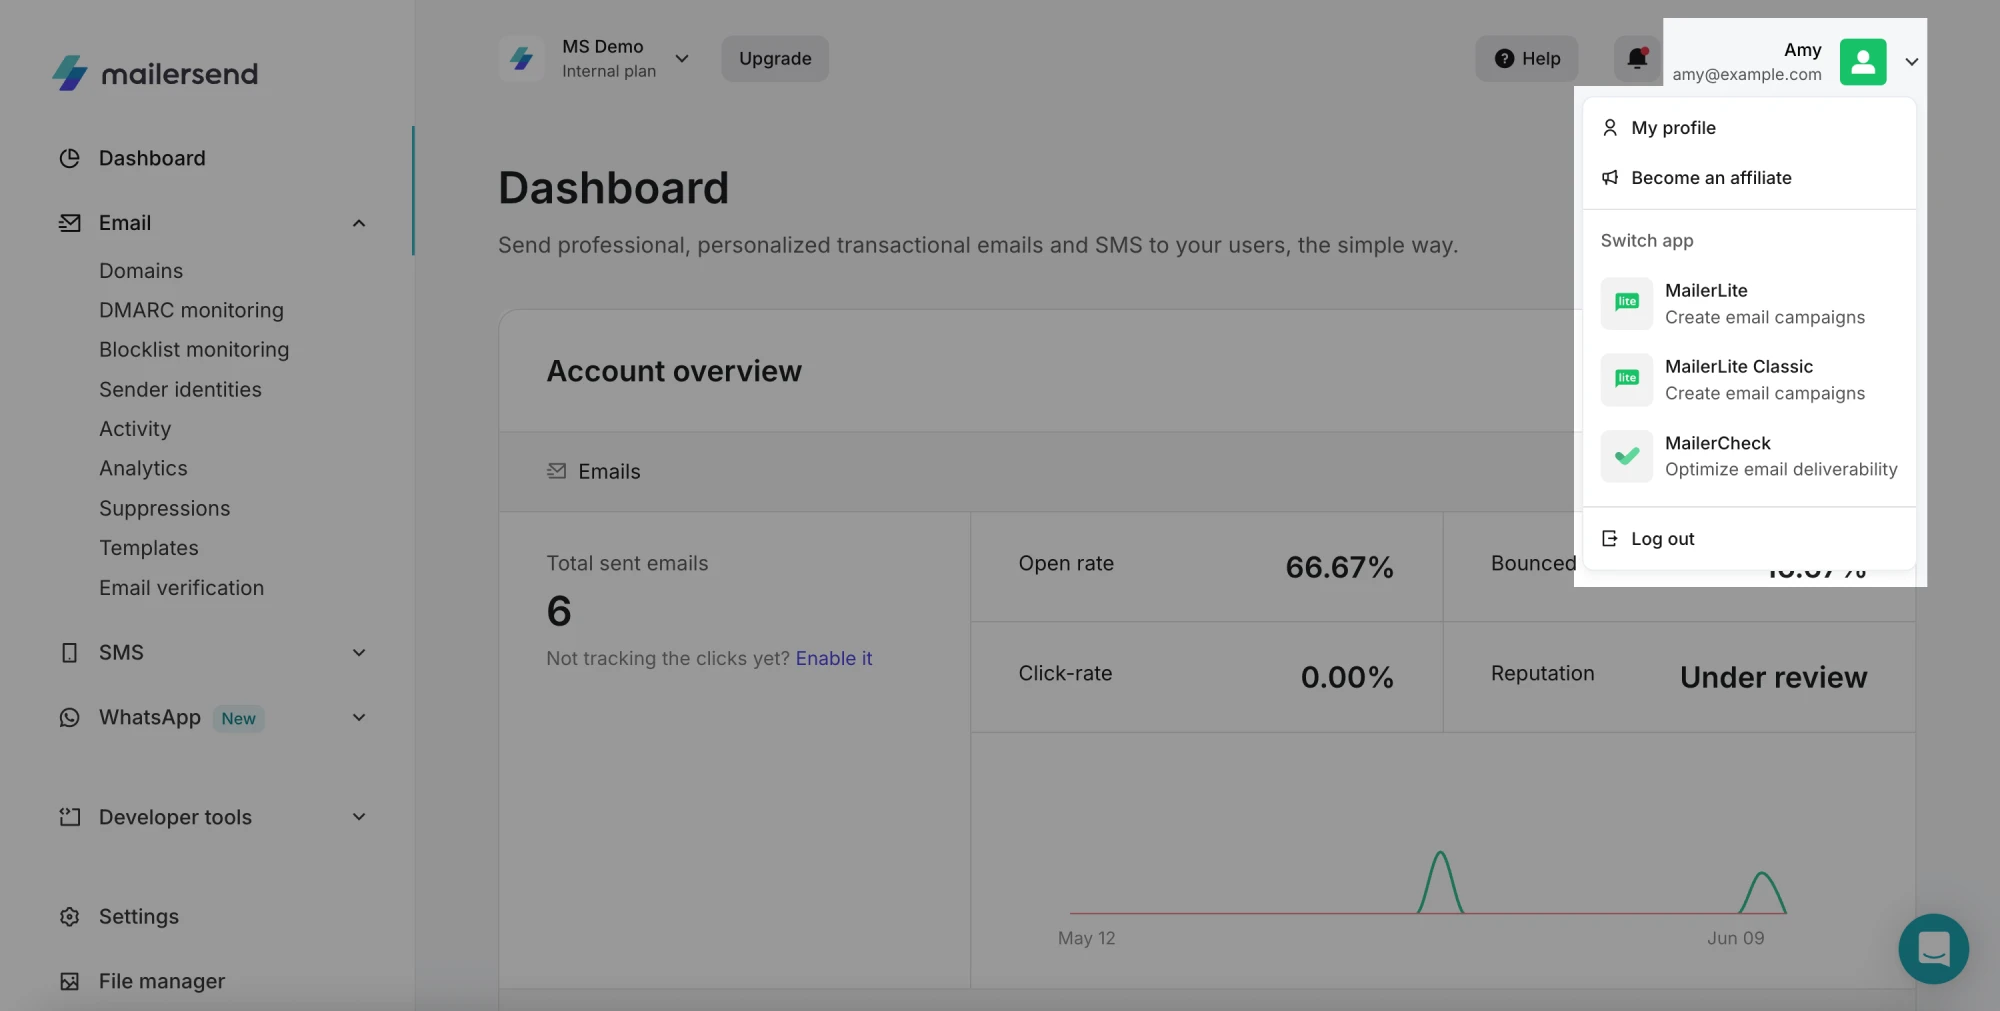Expand the WhatsApp sidebar section
Viewport: 2000px width, 1011px height.
359,718
